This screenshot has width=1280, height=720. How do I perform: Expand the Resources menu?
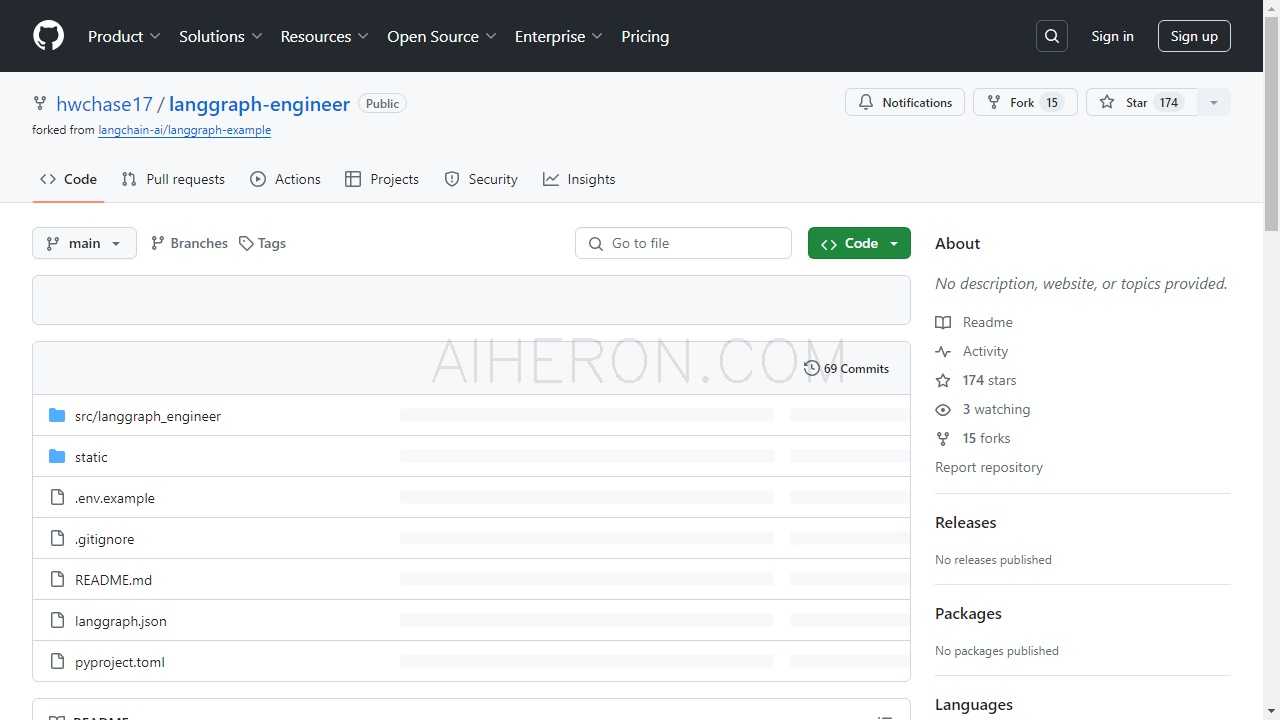[x=324, y=36]
